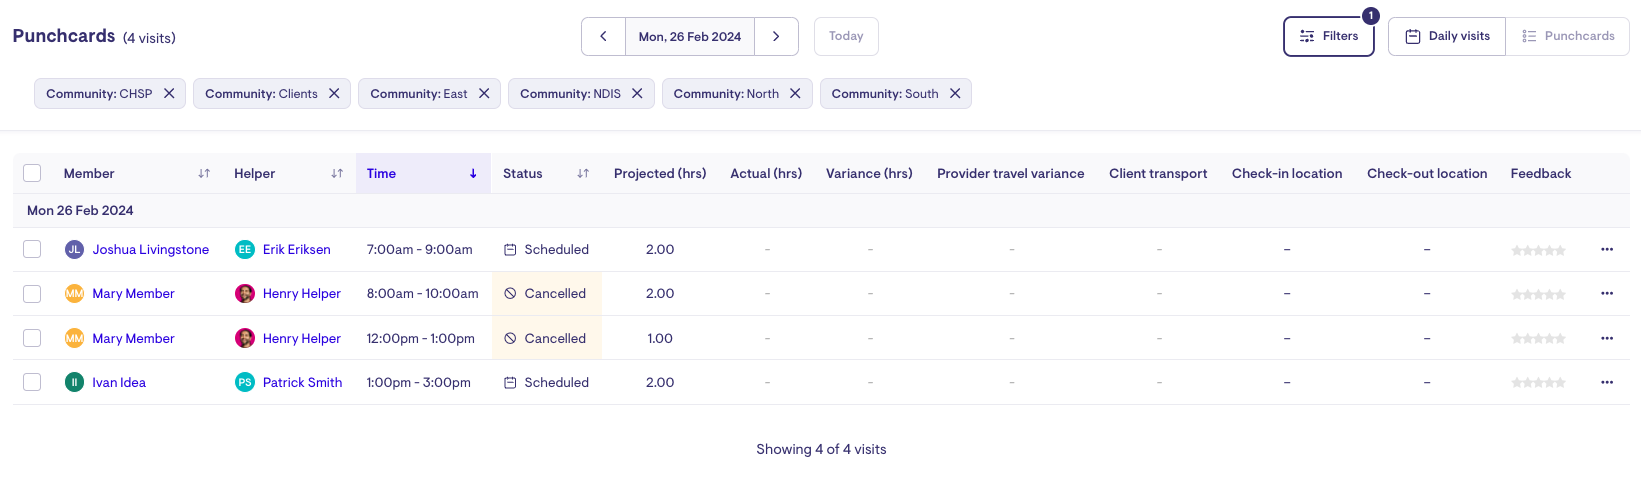
Task: Tick the checkbox for Ivan Idea's row
Action: click(32, 382)
